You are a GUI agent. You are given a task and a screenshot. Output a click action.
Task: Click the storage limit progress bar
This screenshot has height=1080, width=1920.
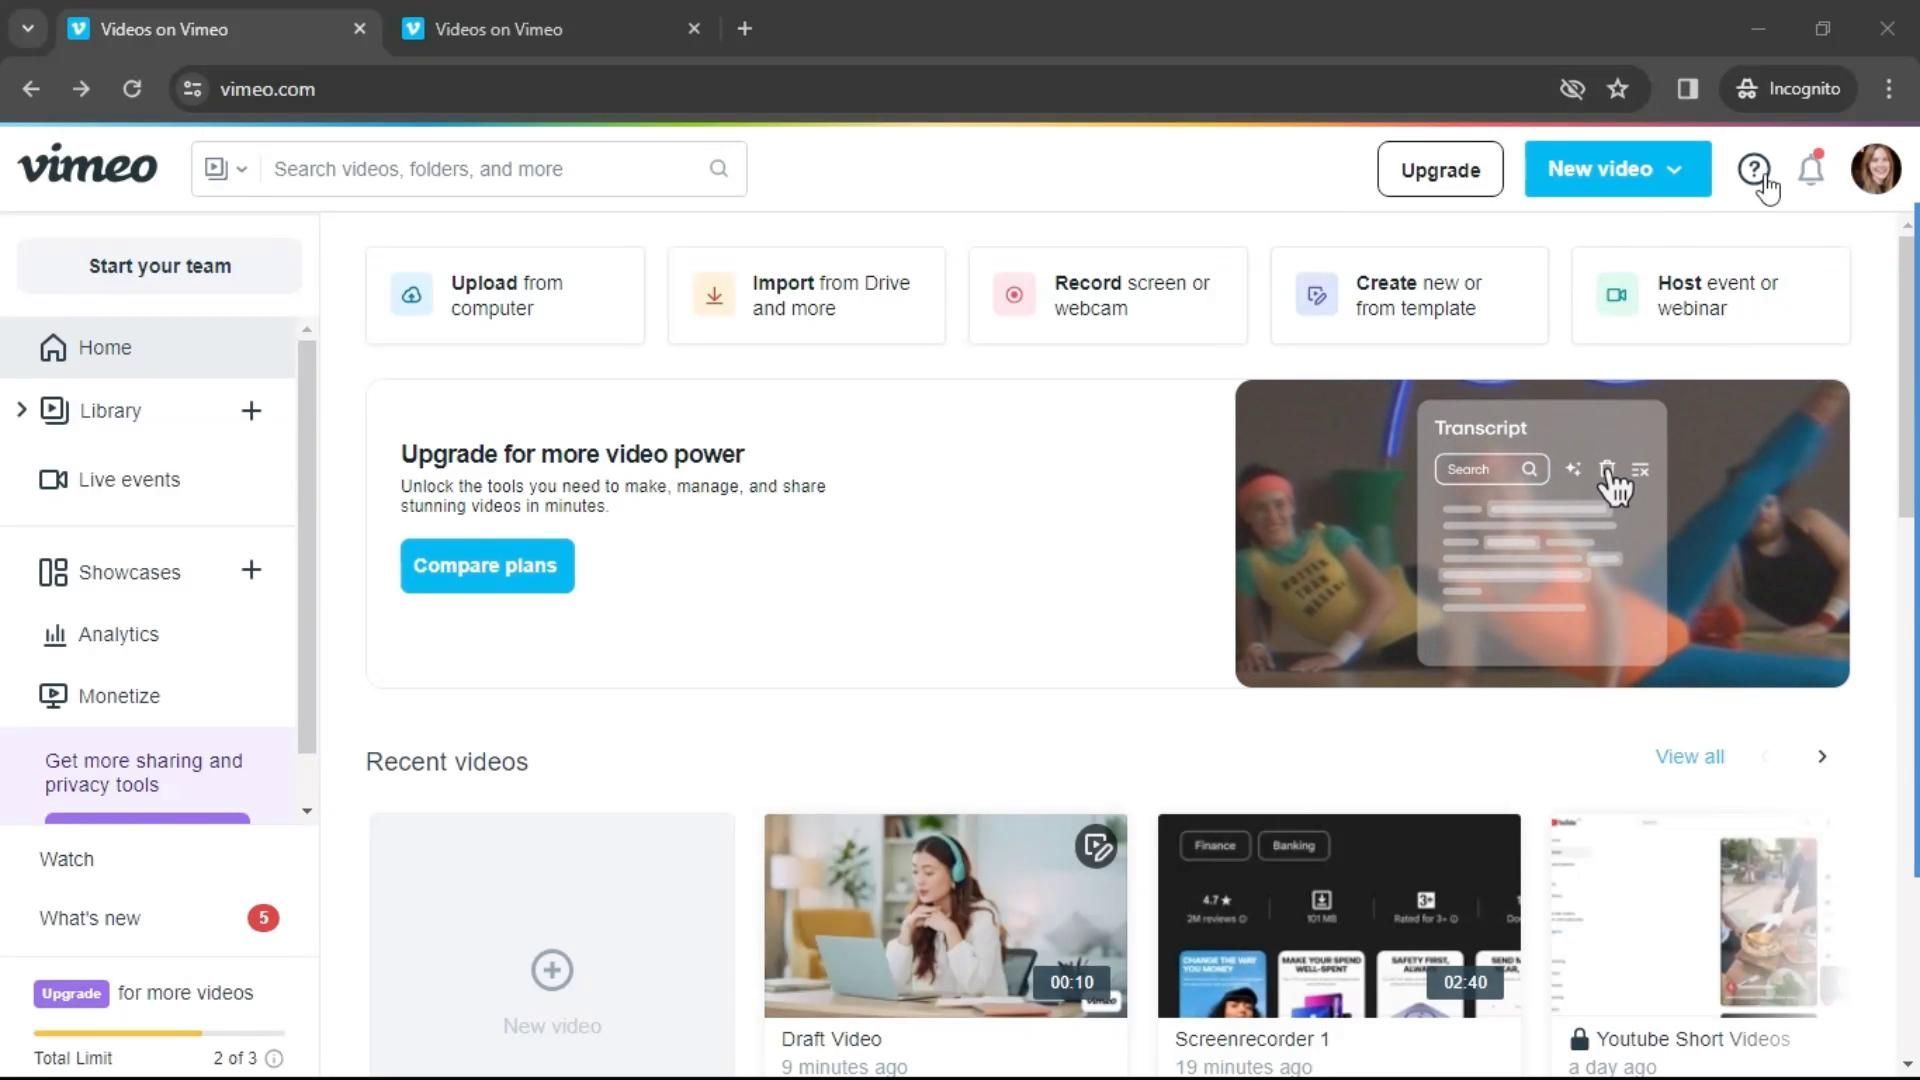click(x=158, y=1033)
